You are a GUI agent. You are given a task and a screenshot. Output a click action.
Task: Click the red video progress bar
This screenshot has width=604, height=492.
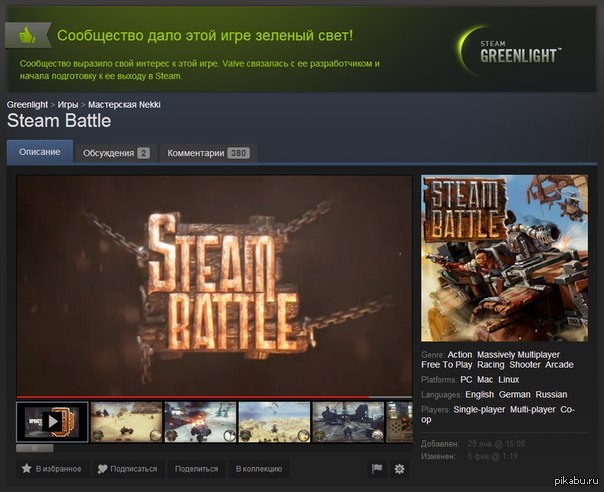tap(200, 397)
